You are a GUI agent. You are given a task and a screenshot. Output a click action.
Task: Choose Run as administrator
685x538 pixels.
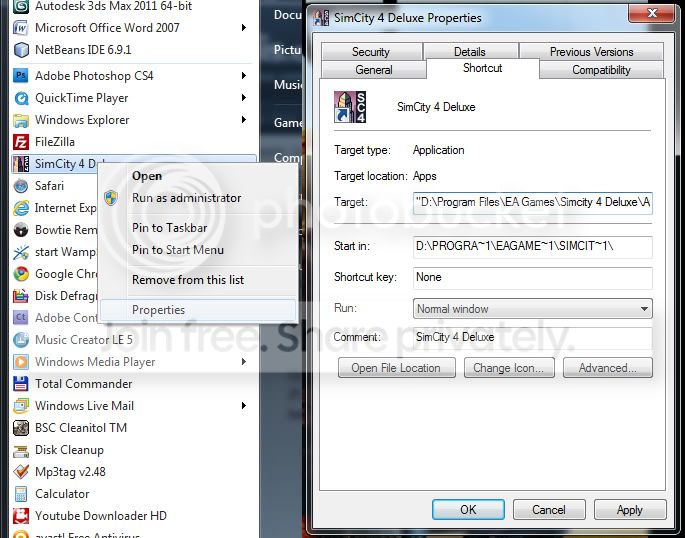[197, 198]
